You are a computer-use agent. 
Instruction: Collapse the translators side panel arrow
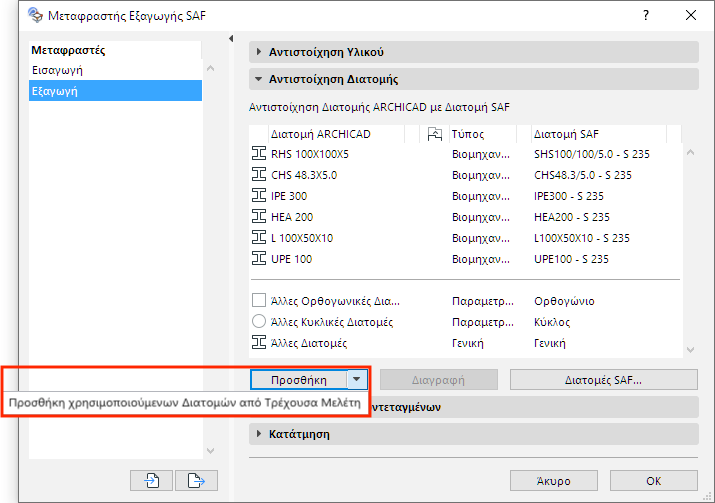[231, 39]
